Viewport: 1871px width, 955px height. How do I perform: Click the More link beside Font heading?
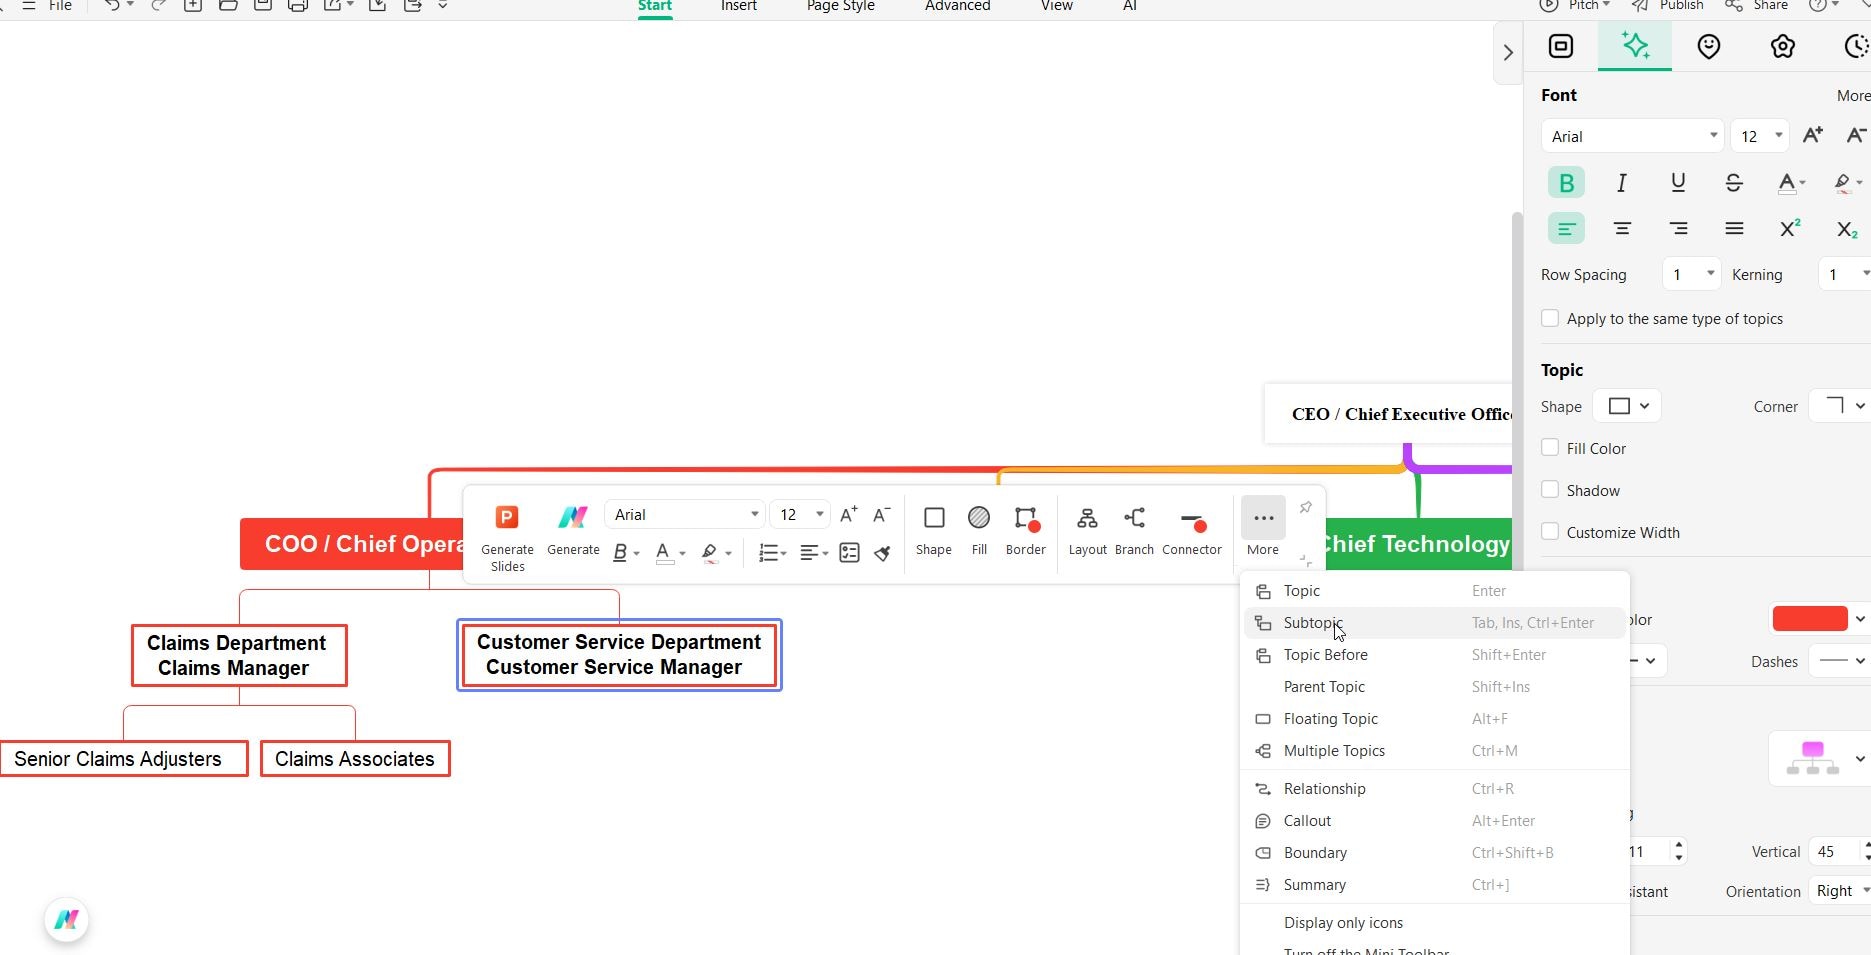tap(1853, 96)
